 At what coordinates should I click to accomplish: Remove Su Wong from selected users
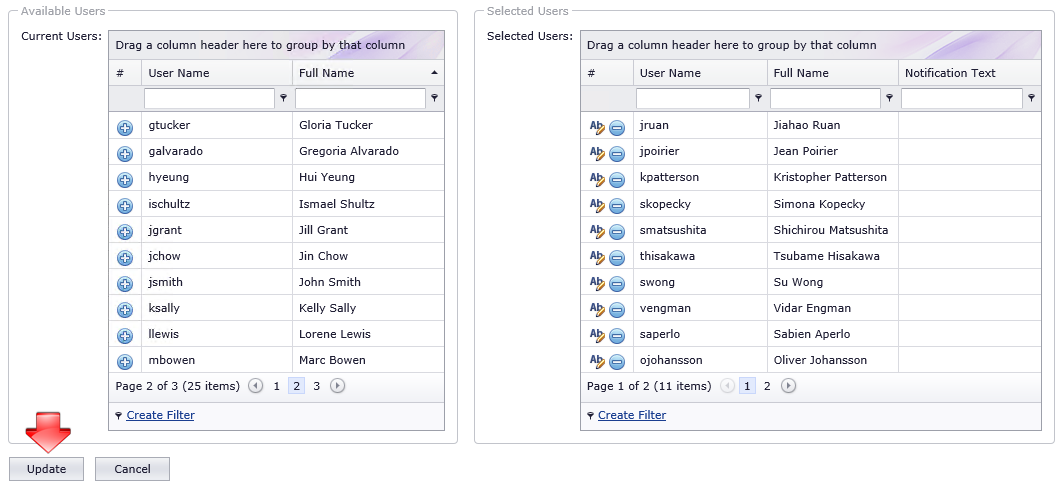(x=616, y=283)
